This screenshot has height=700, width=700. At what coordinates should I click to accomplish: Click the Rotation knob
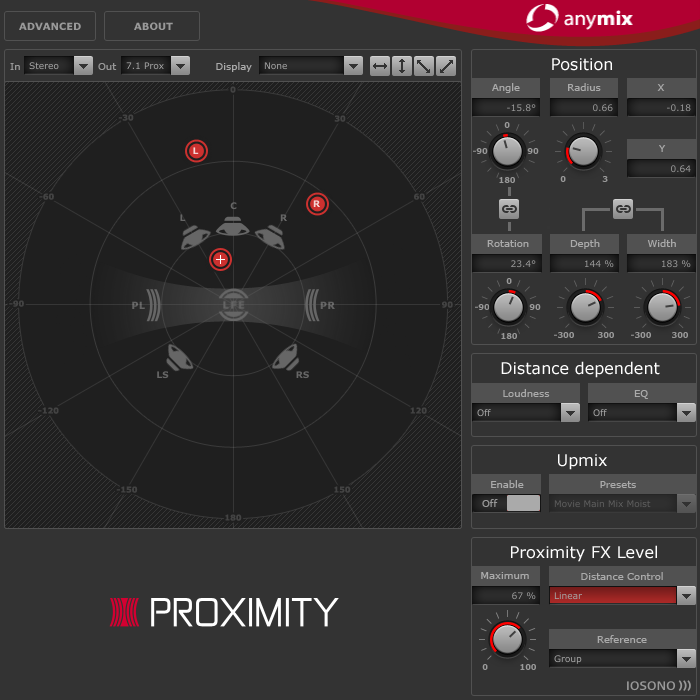tap(508, 307)
